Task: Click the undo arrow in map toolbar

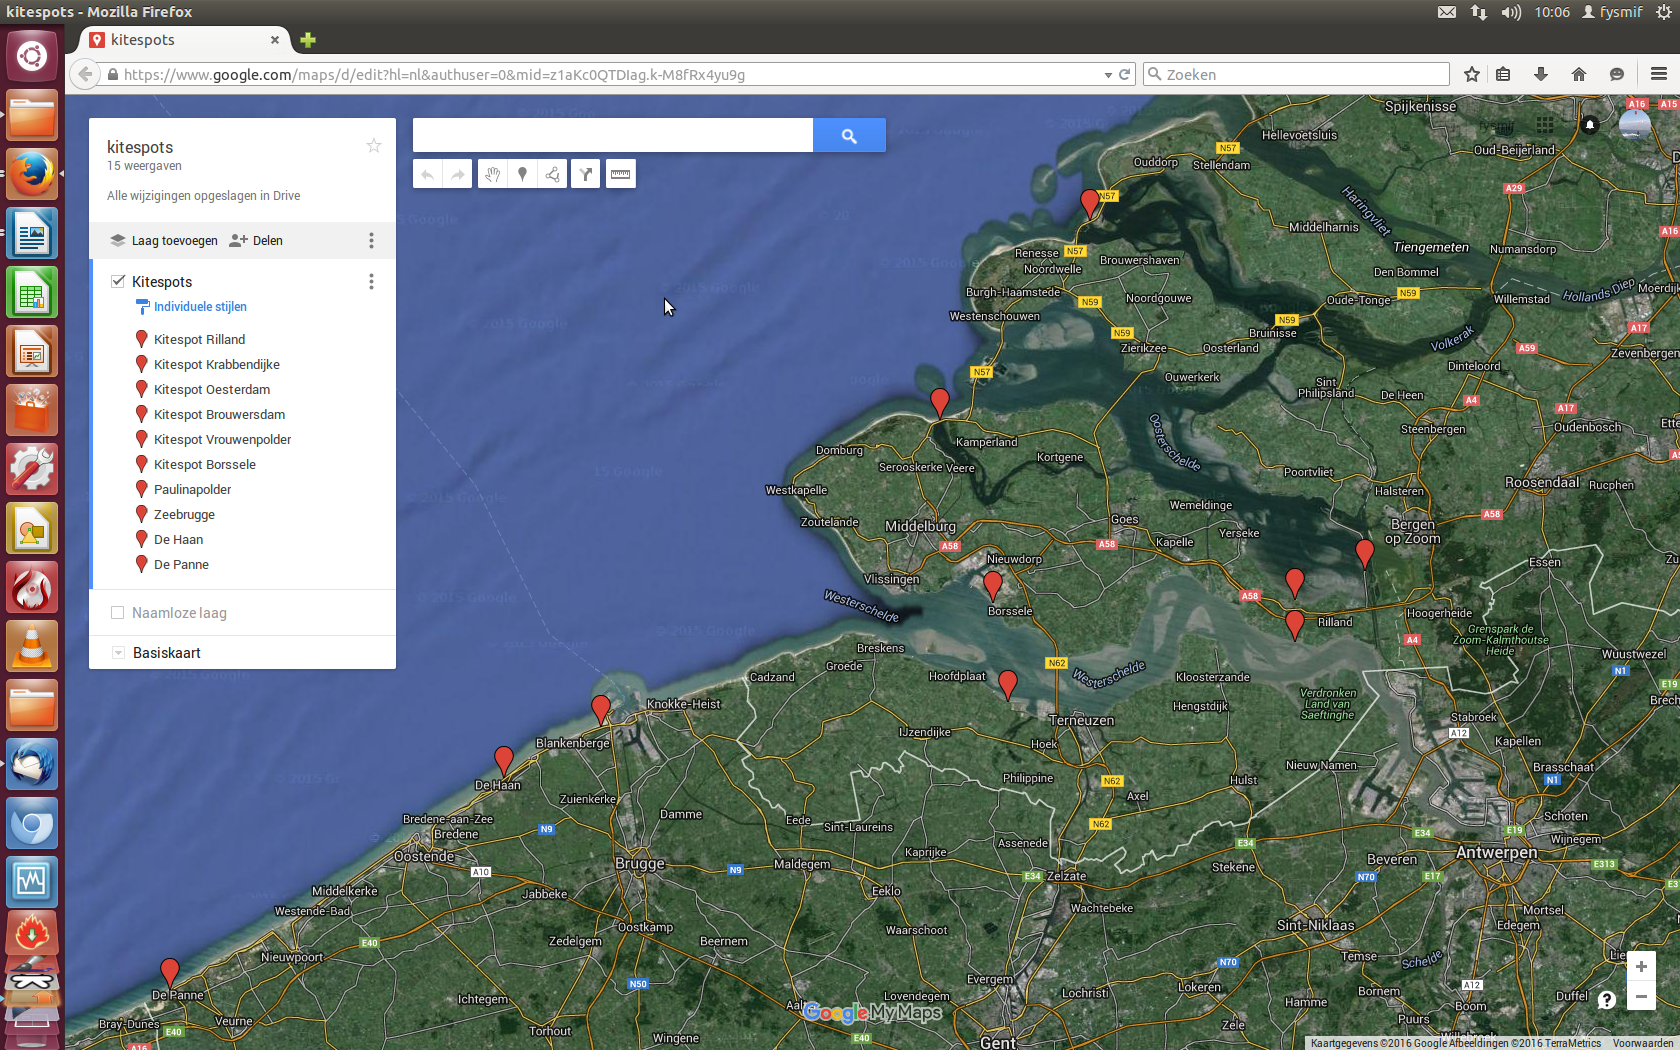Action: click(428, 174)
